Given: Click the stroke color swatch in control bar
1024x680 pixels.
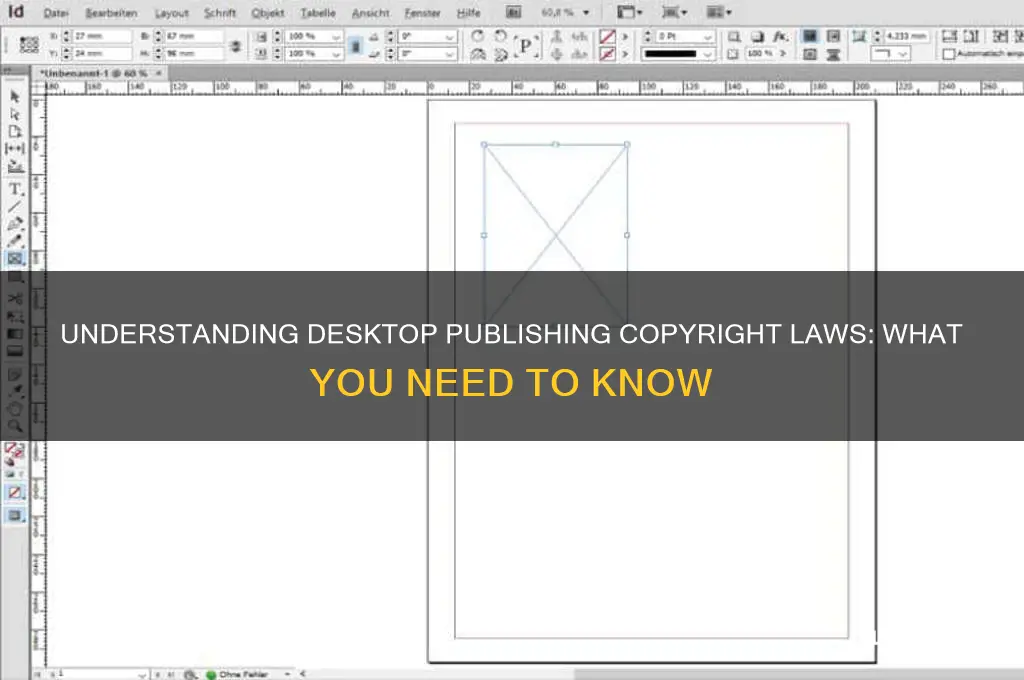Looking at the screenshot, I should (607, 54).
